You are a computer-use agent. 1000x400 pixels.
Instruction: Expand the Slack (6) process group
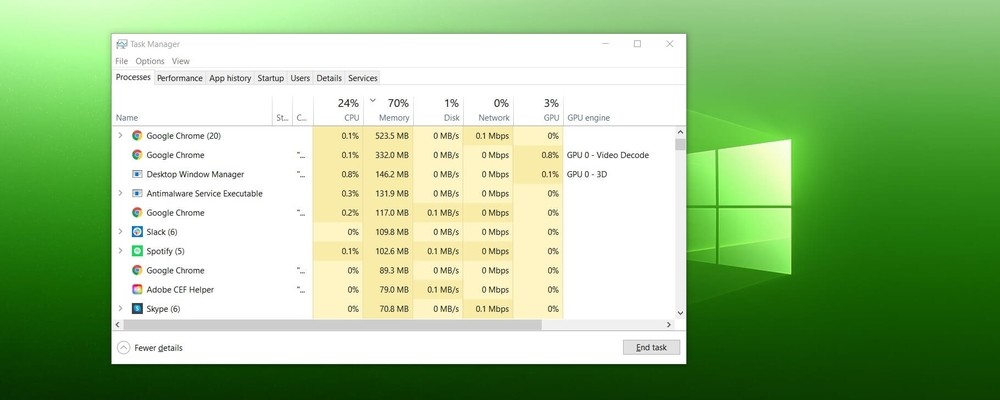point(120,231)
